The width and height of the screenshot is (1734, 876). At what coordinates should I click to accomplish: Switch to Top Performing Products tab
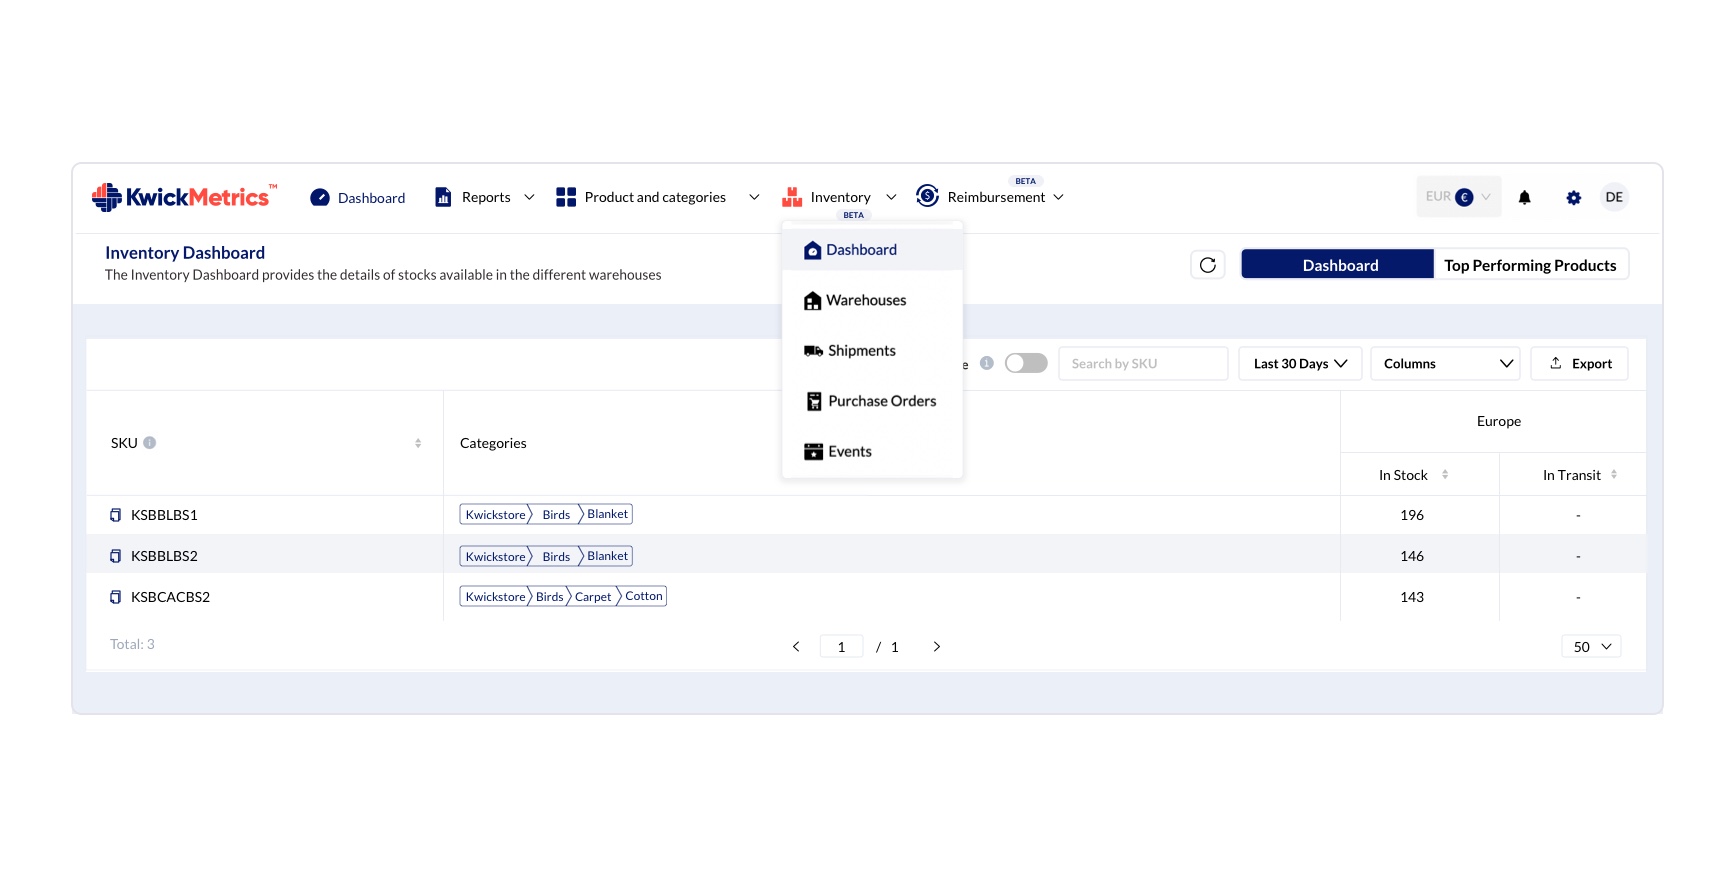pos(1530,265)
